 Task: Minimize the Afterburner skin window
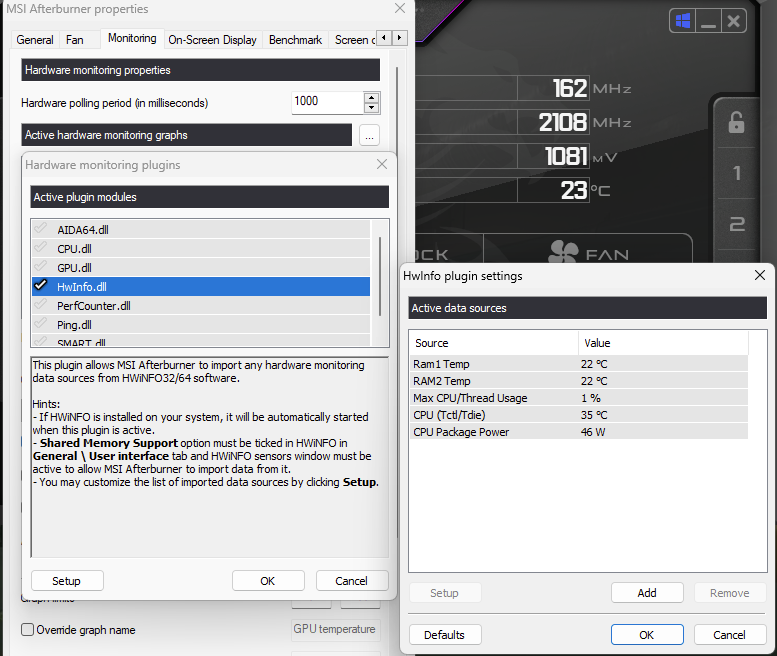pos(708,21)
